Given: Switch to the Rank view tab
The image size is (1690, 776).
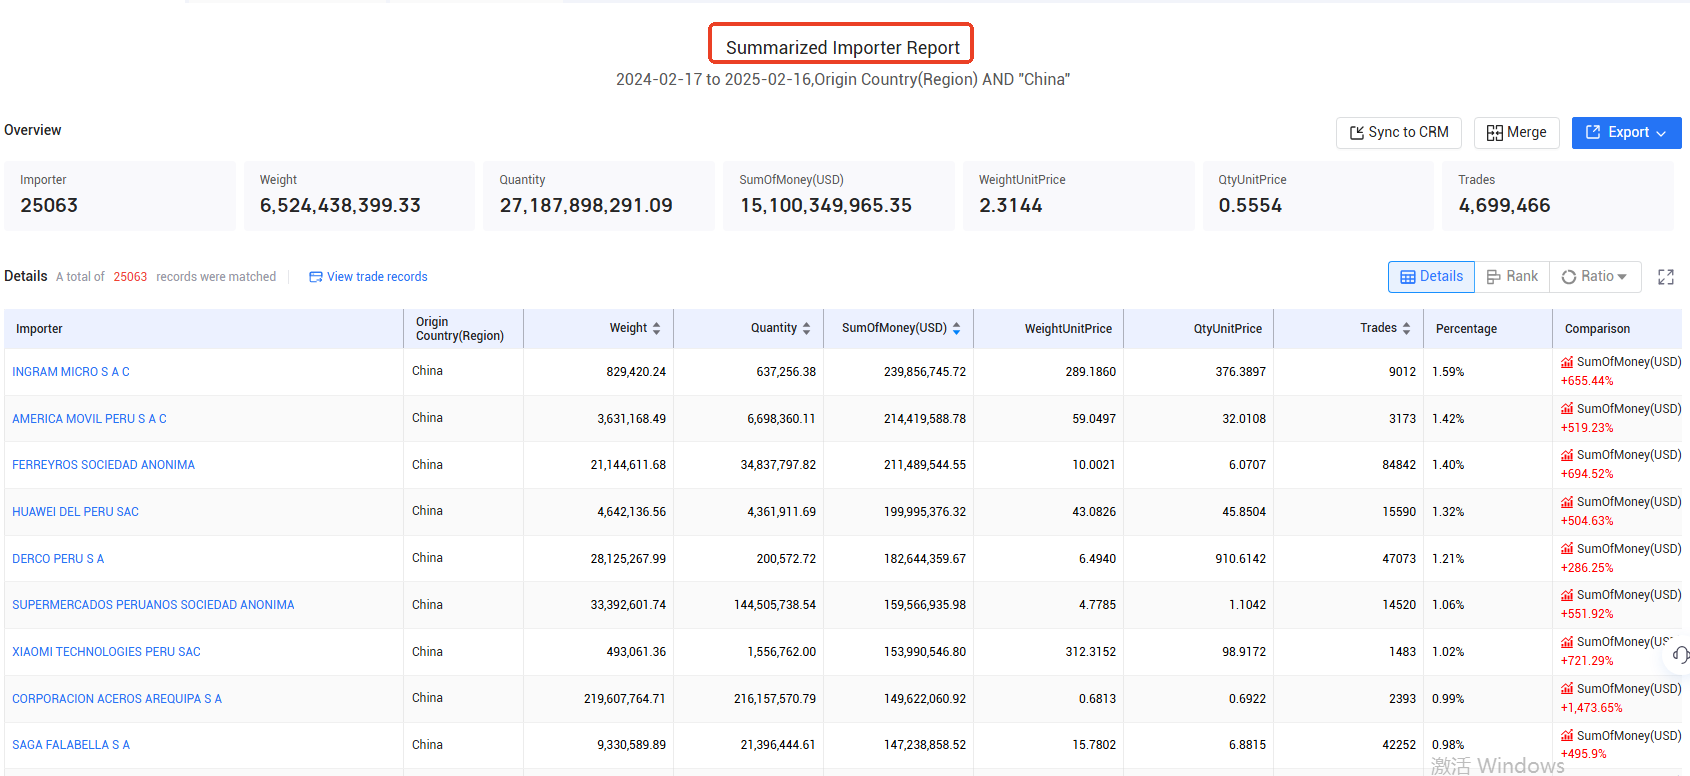Looking at the screenshot, I should click(x=1512, y=277).
